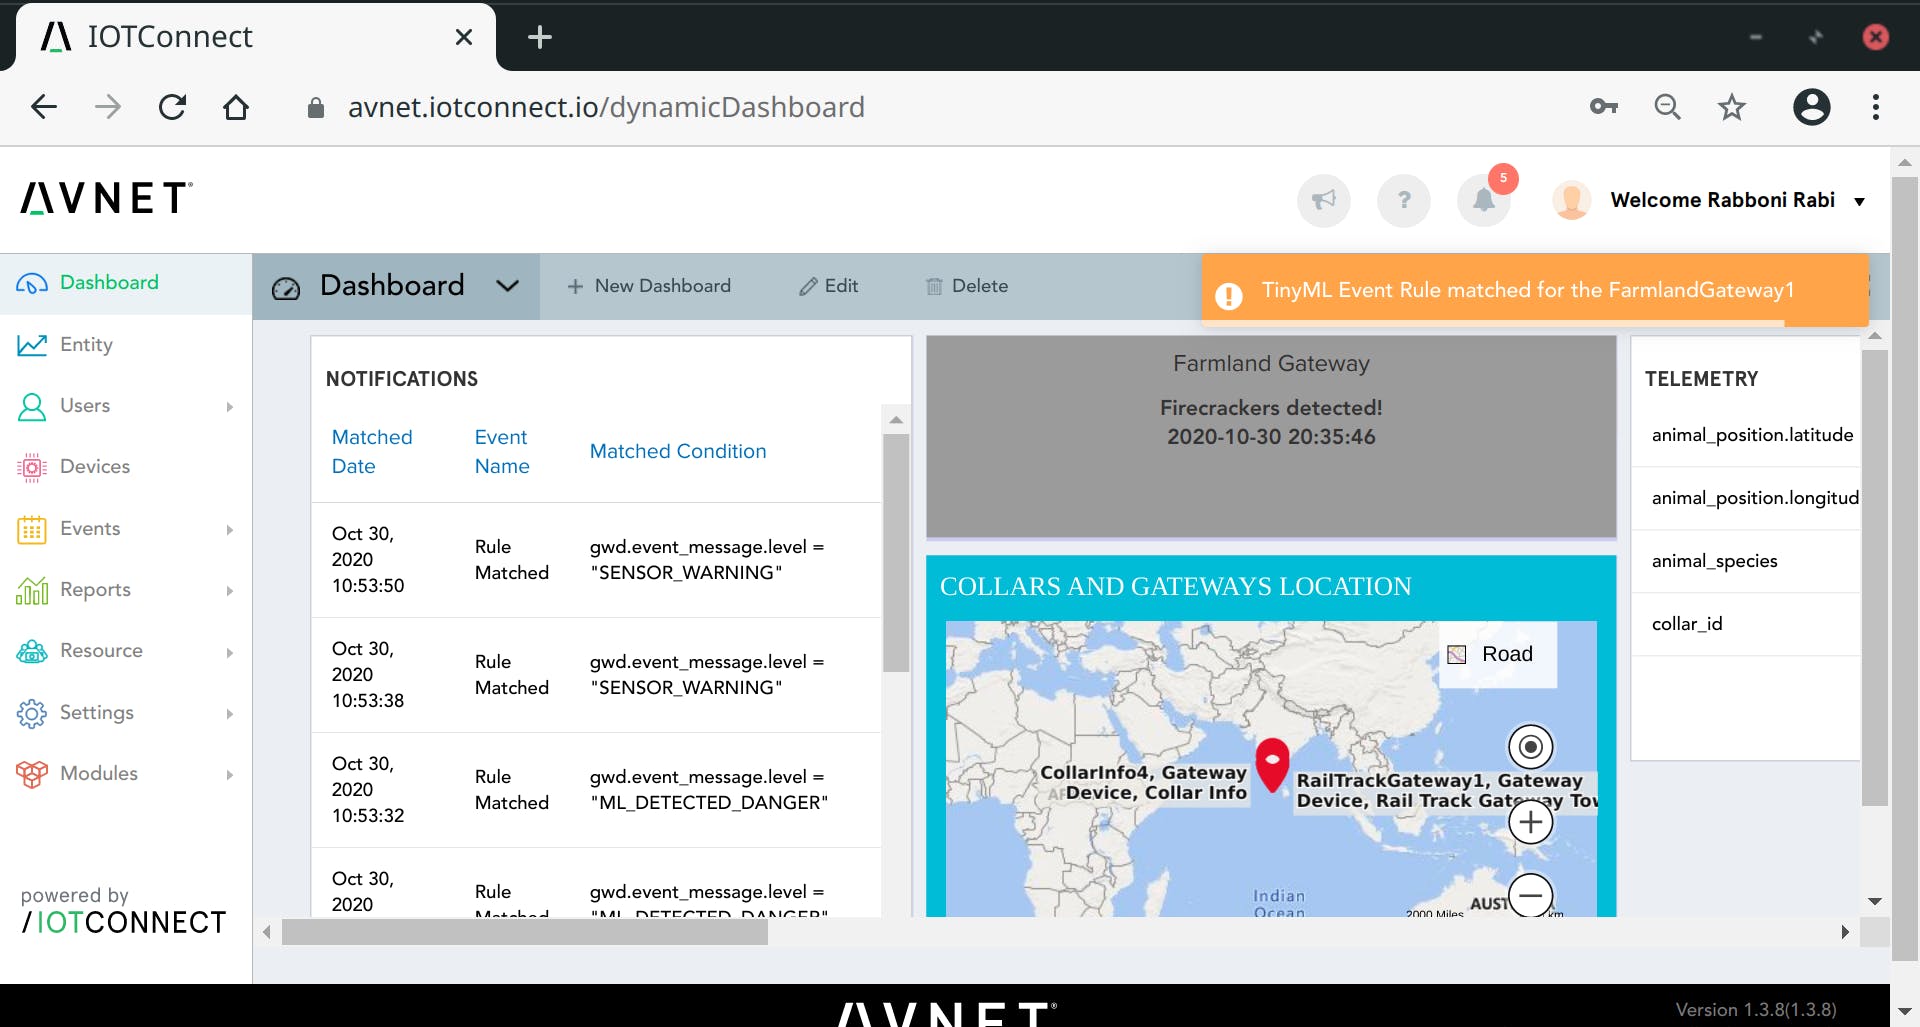Viewport: 1920px width, 1027px height.
Task: Zoom in on the map
Action: pyautogui.click(x=1530, y=822)
